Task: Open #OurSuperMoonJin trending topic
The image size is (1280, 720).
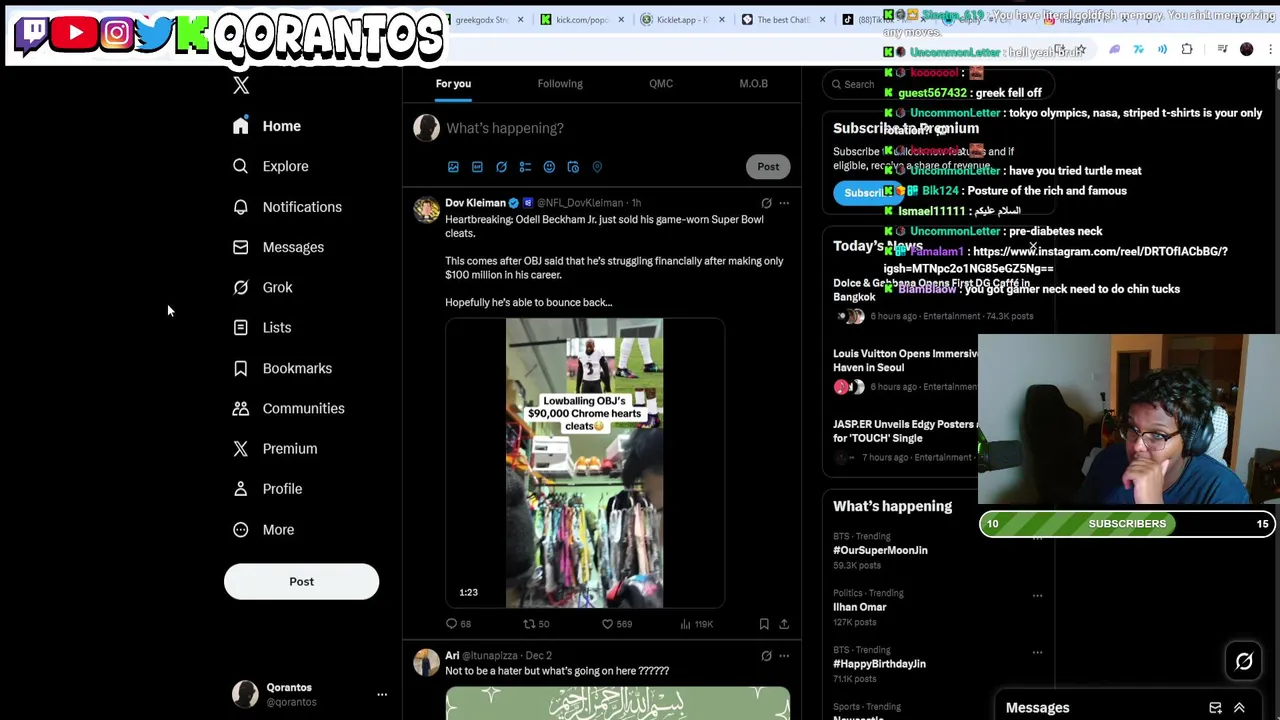Action: click(x=880, y=550)
